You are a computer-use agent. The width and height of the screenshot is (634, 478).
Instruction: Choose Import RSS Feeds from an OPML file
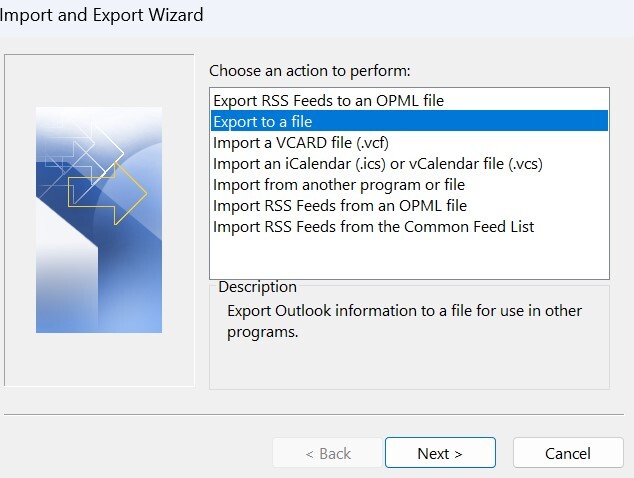point(339,205)
